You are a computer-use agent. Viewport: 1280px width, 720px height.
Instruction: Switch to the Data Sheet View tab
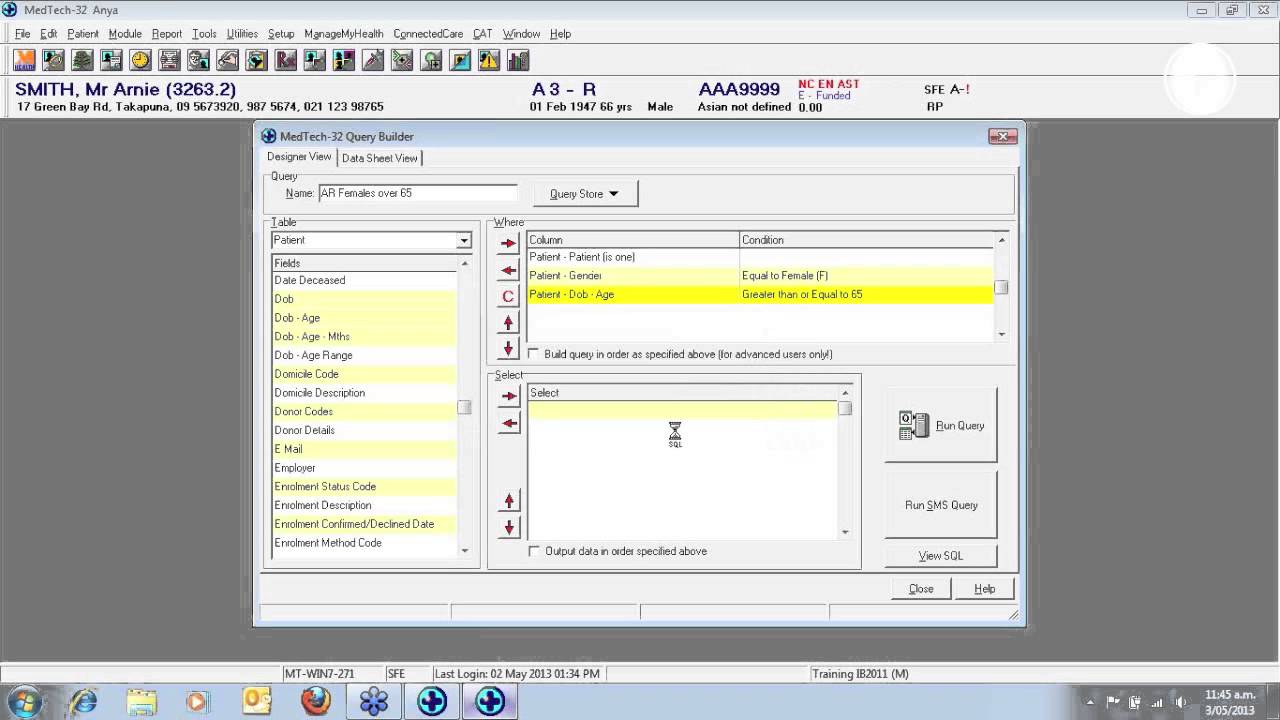[x=380, y=158]
